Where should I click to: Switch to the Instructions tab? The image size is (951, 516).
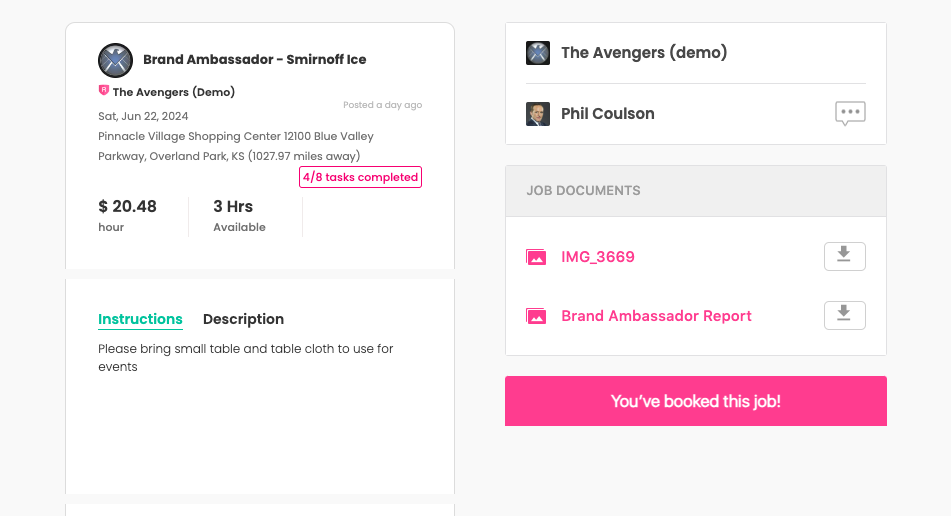click(140, 319)
